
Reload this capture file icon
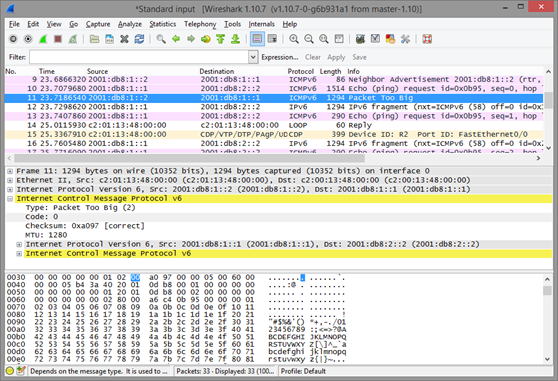pos(139,39)
